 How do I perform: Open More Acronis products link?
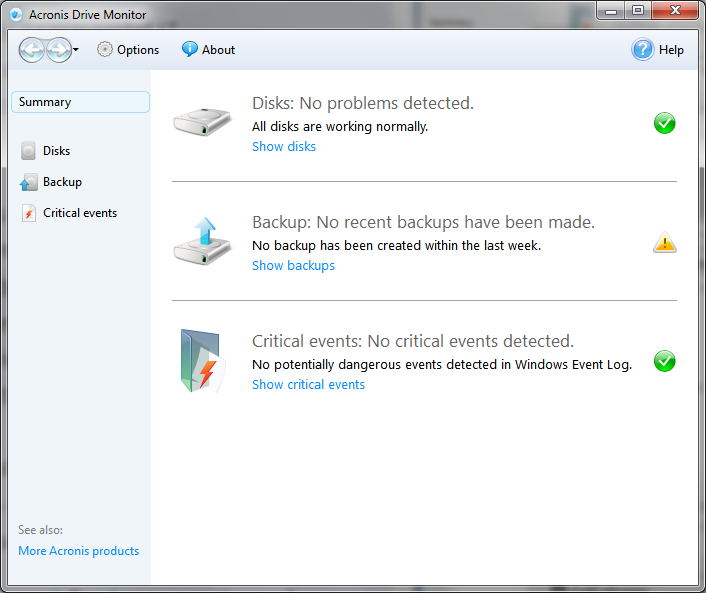coord(79,551)
